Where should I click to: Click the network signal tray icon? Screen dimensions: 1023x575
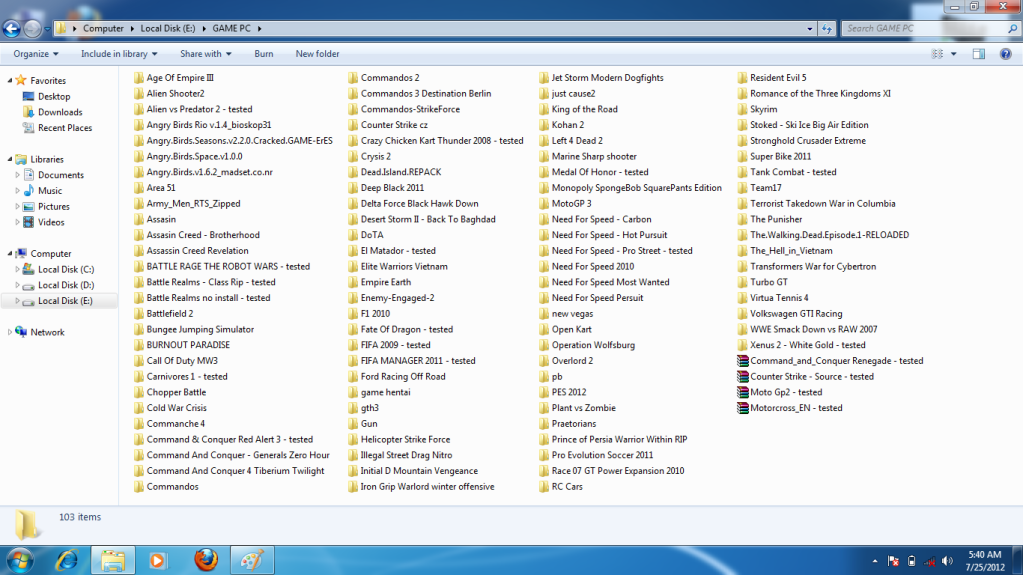tap(930, 561)
